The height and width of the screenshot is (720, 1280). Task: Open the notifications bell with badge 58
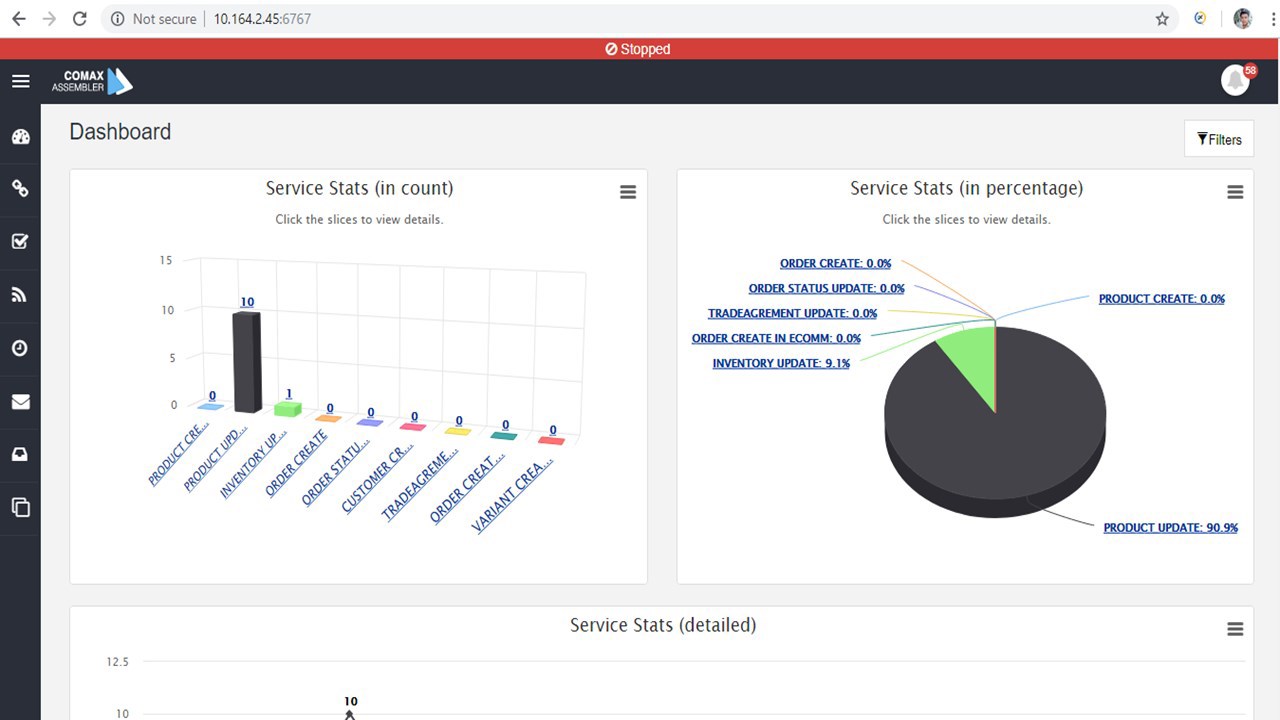click(1236, 80)
